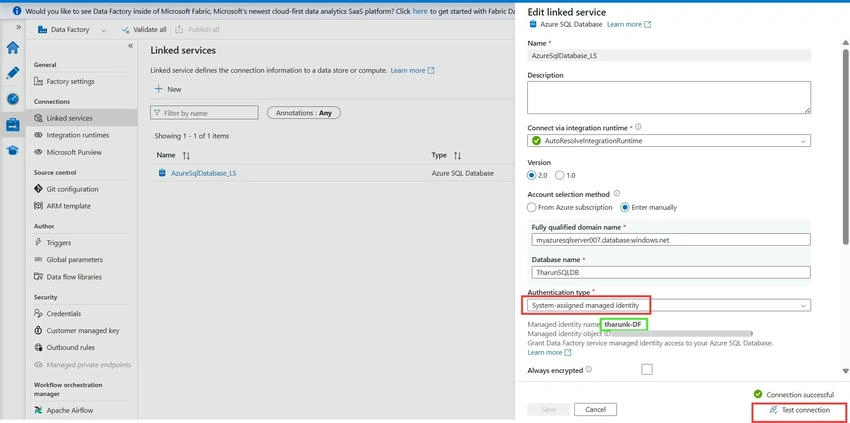Open the Data Factory dropdown
Viewport: 850px width, 423px height.
pyautogui.click(x=72, y=30)
